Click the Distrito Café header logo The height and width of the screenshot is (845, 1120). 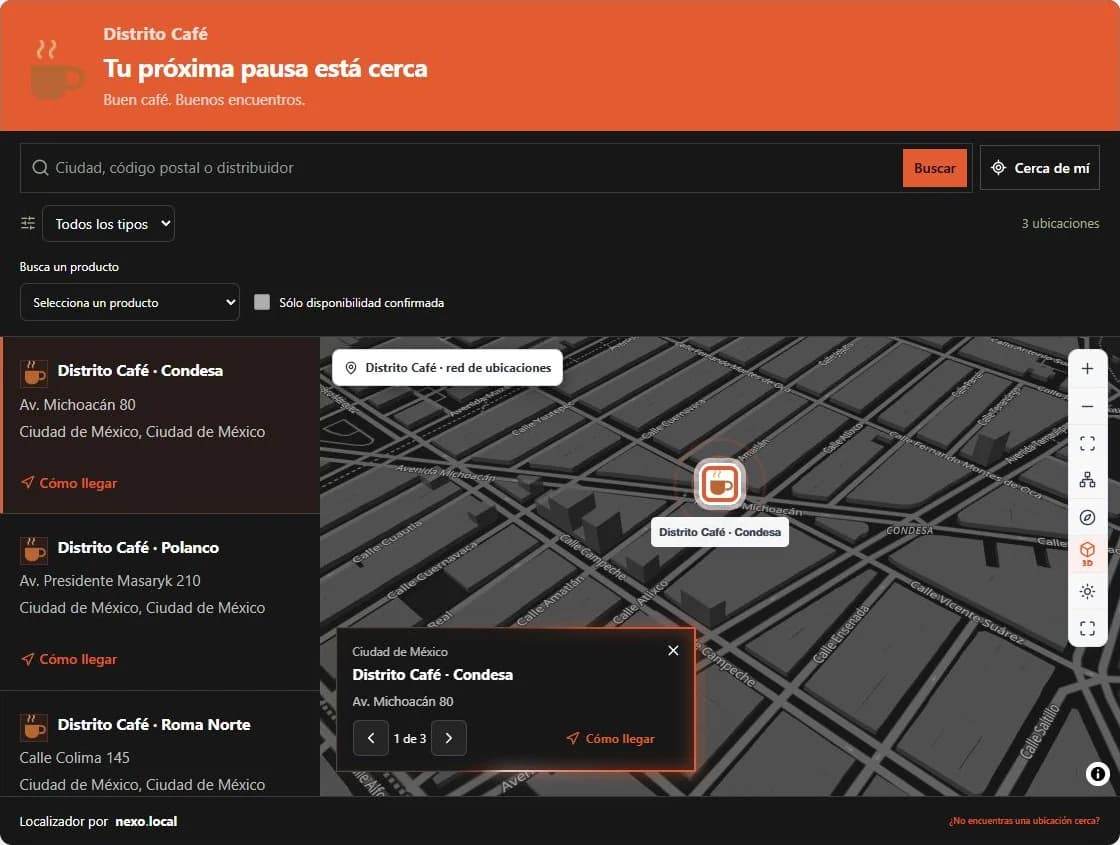(56, 70)
